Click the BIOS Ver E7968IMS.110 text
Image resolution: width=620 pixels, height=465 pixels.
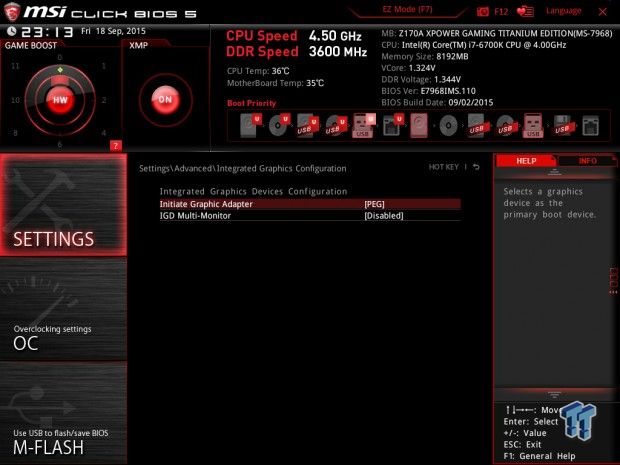tap(429, 91)
